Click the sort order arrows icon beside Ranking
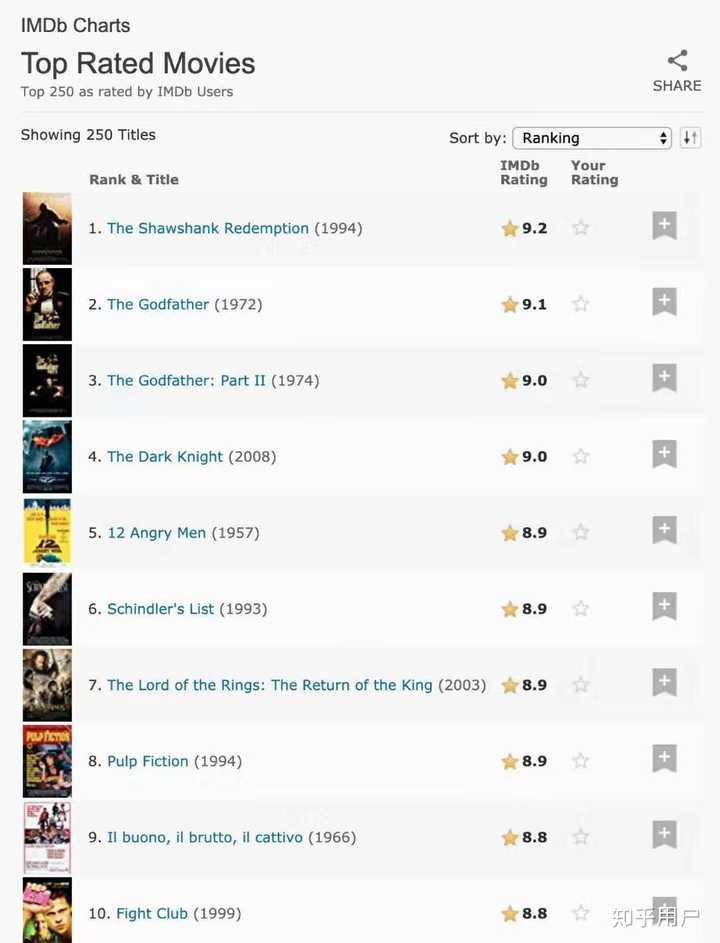The width and height of the screenshot is (720, 943). coord(690,137)
